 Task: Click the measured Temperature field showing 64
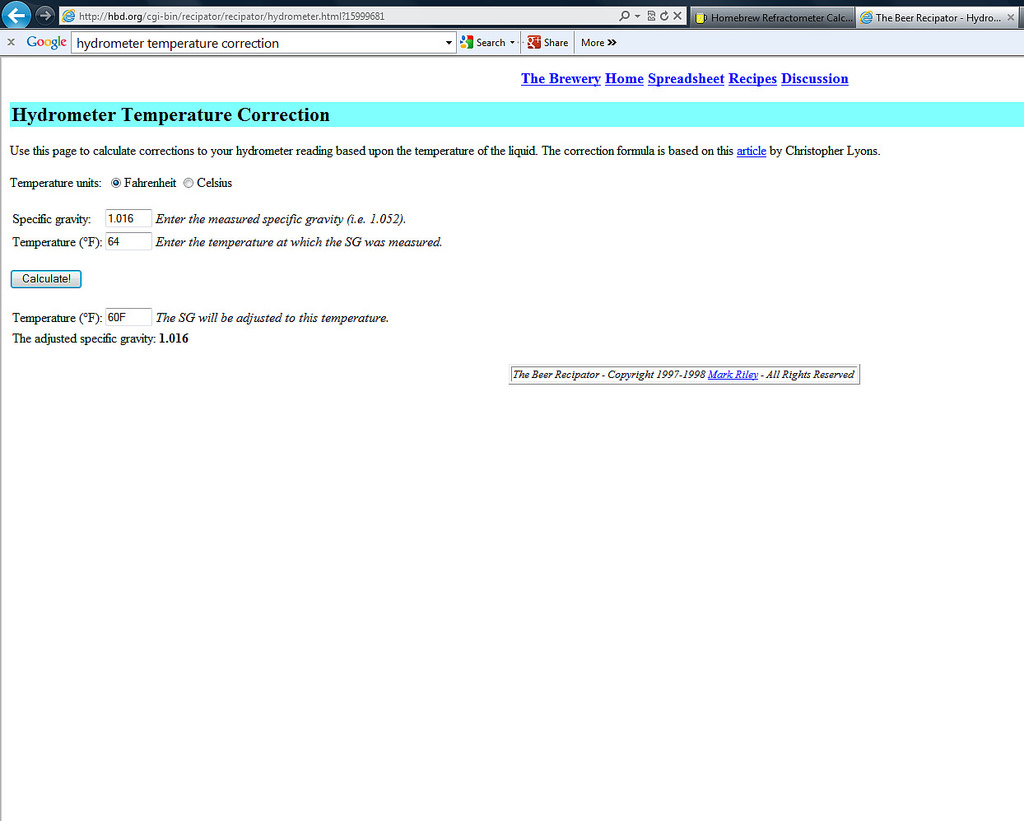[x=128, y=242]
